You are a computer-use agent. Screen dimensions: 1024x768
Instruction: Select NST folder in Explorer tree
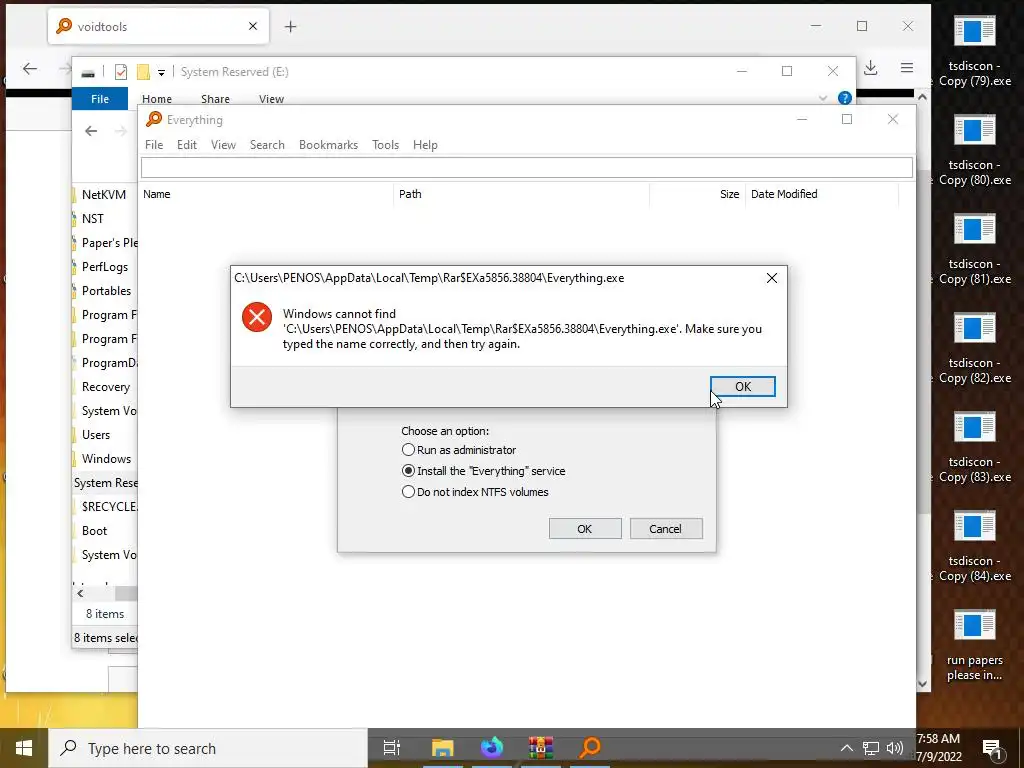(93, 219)
